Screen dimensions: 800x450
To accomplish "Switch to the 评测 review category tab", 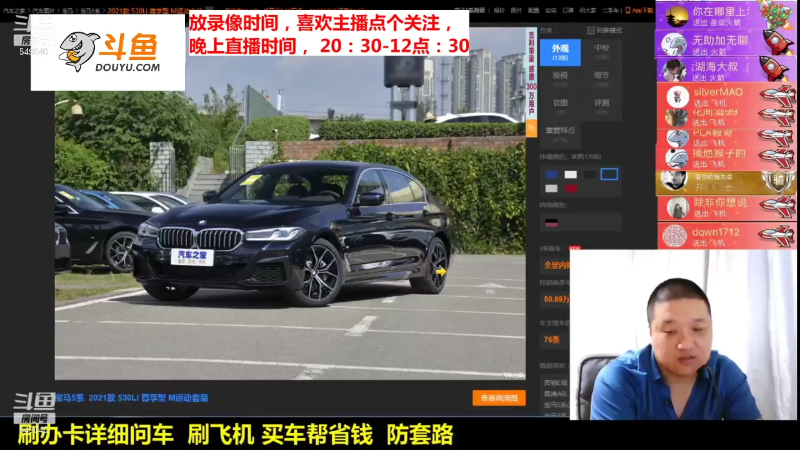I will tap(602, 107).
